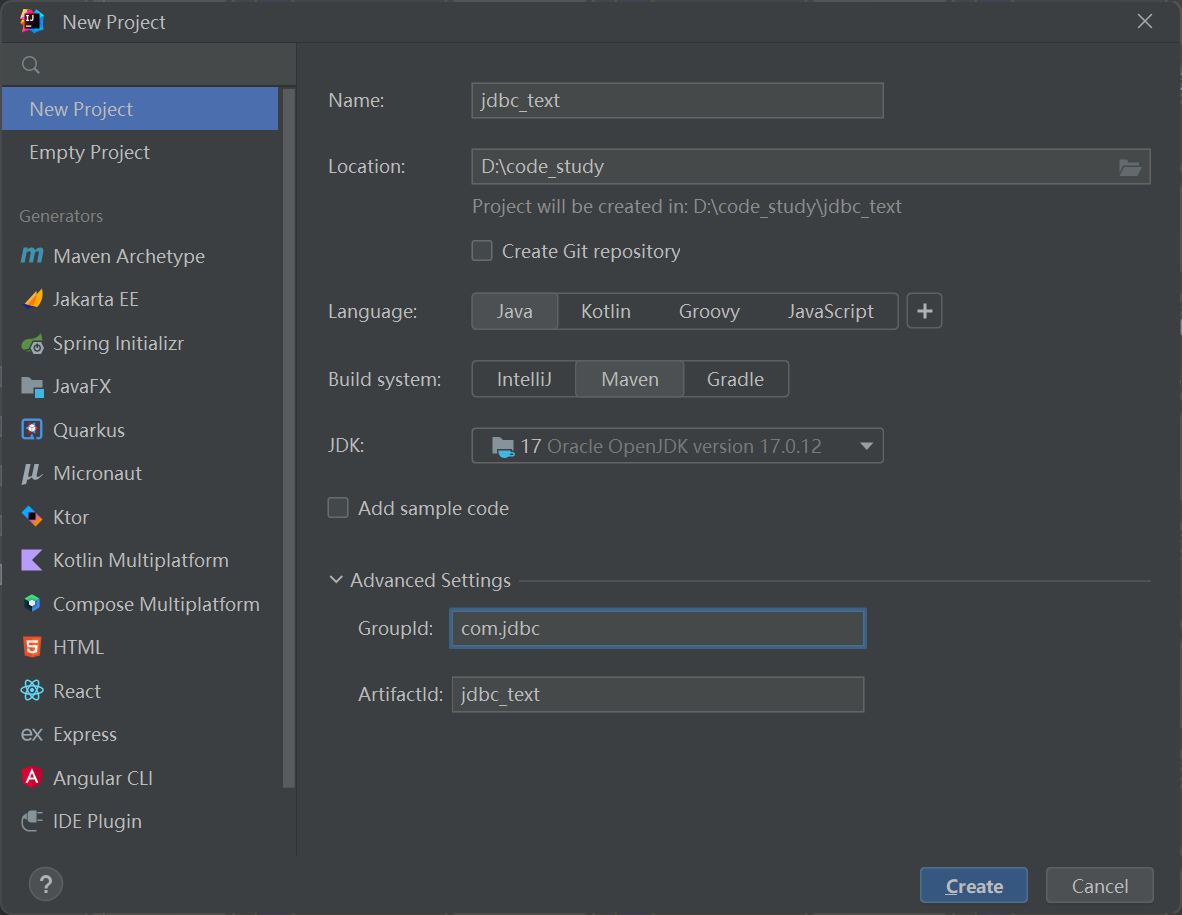Viewport: 1182px width, 915px height.
Task: Click the Create button
Action: [974, 886]
